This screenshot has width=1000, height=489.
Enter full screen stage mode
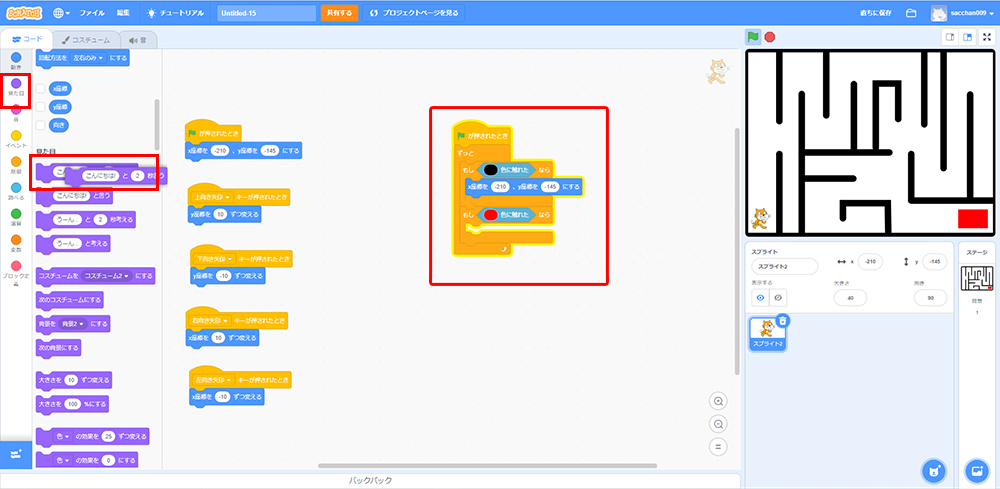click(986, 37)
